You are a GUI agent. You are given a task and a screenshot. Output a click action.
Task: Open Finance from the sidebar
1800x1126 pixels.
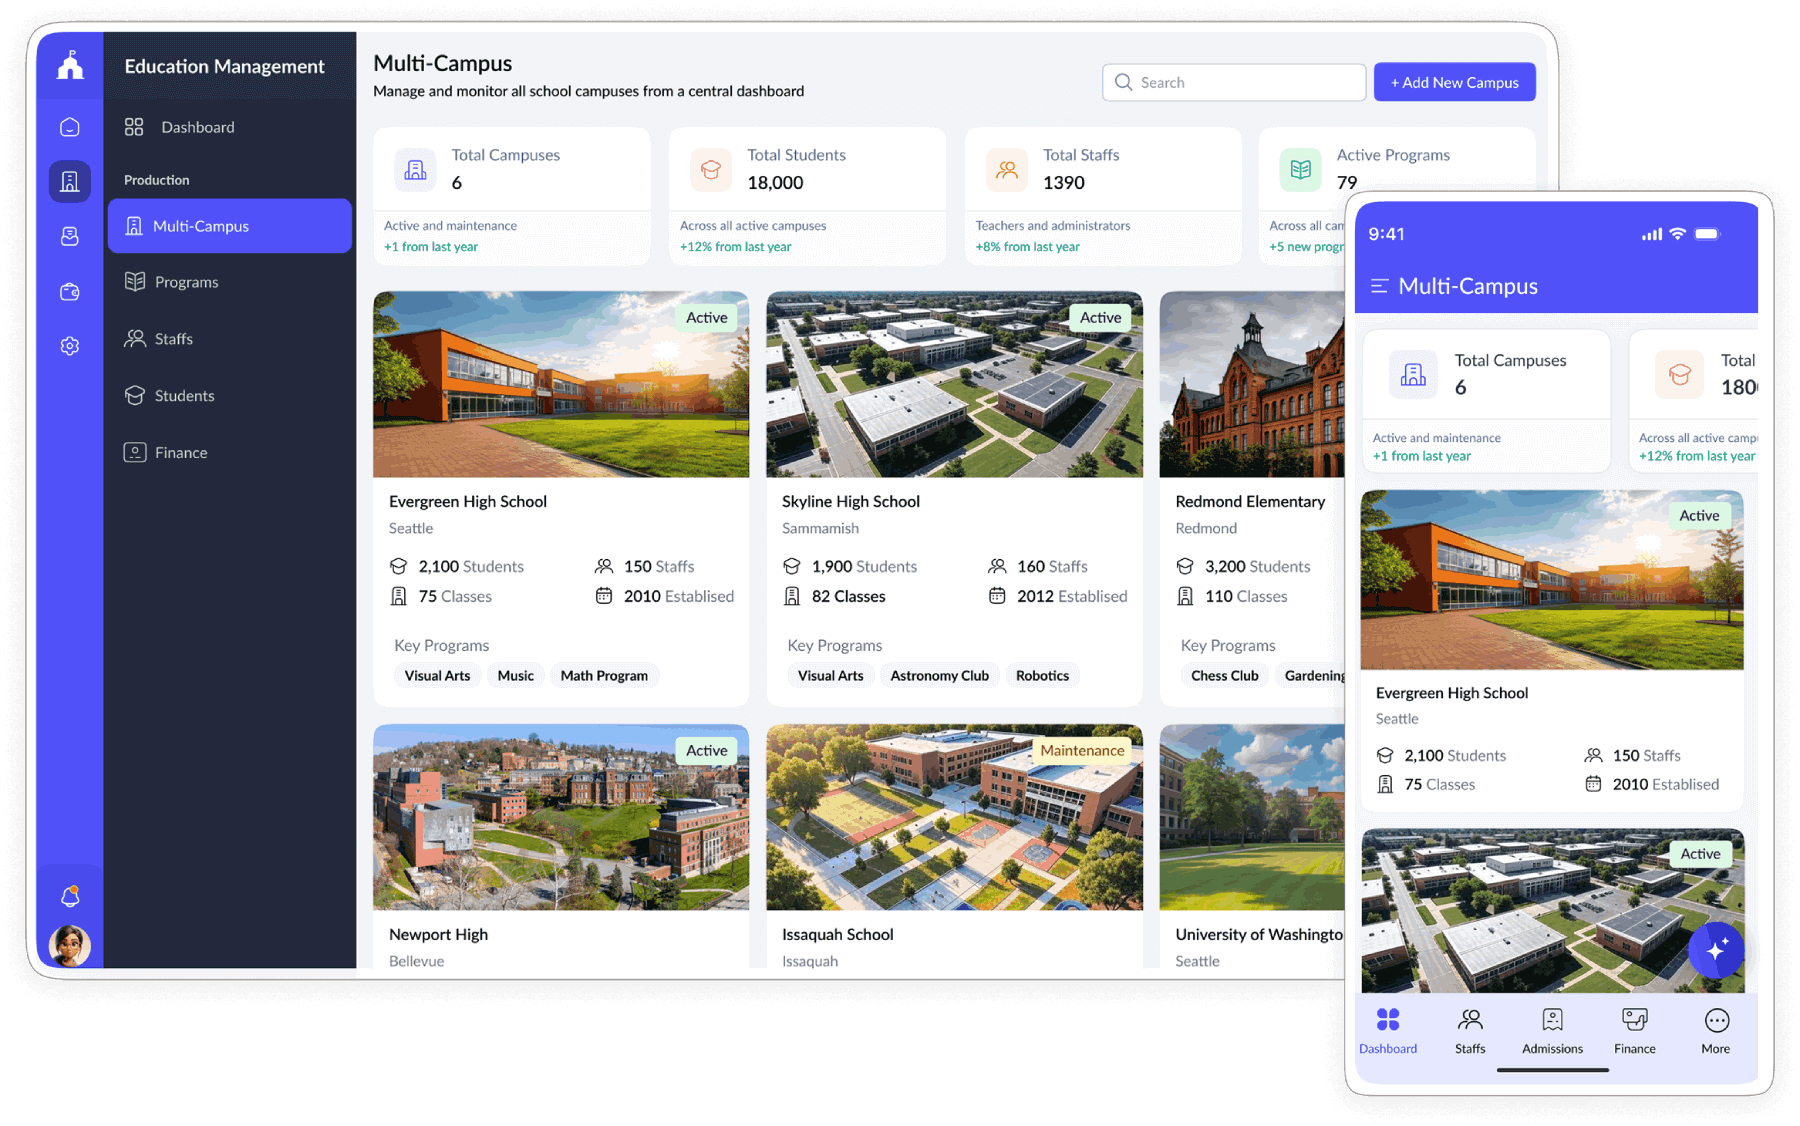(180, 452)
